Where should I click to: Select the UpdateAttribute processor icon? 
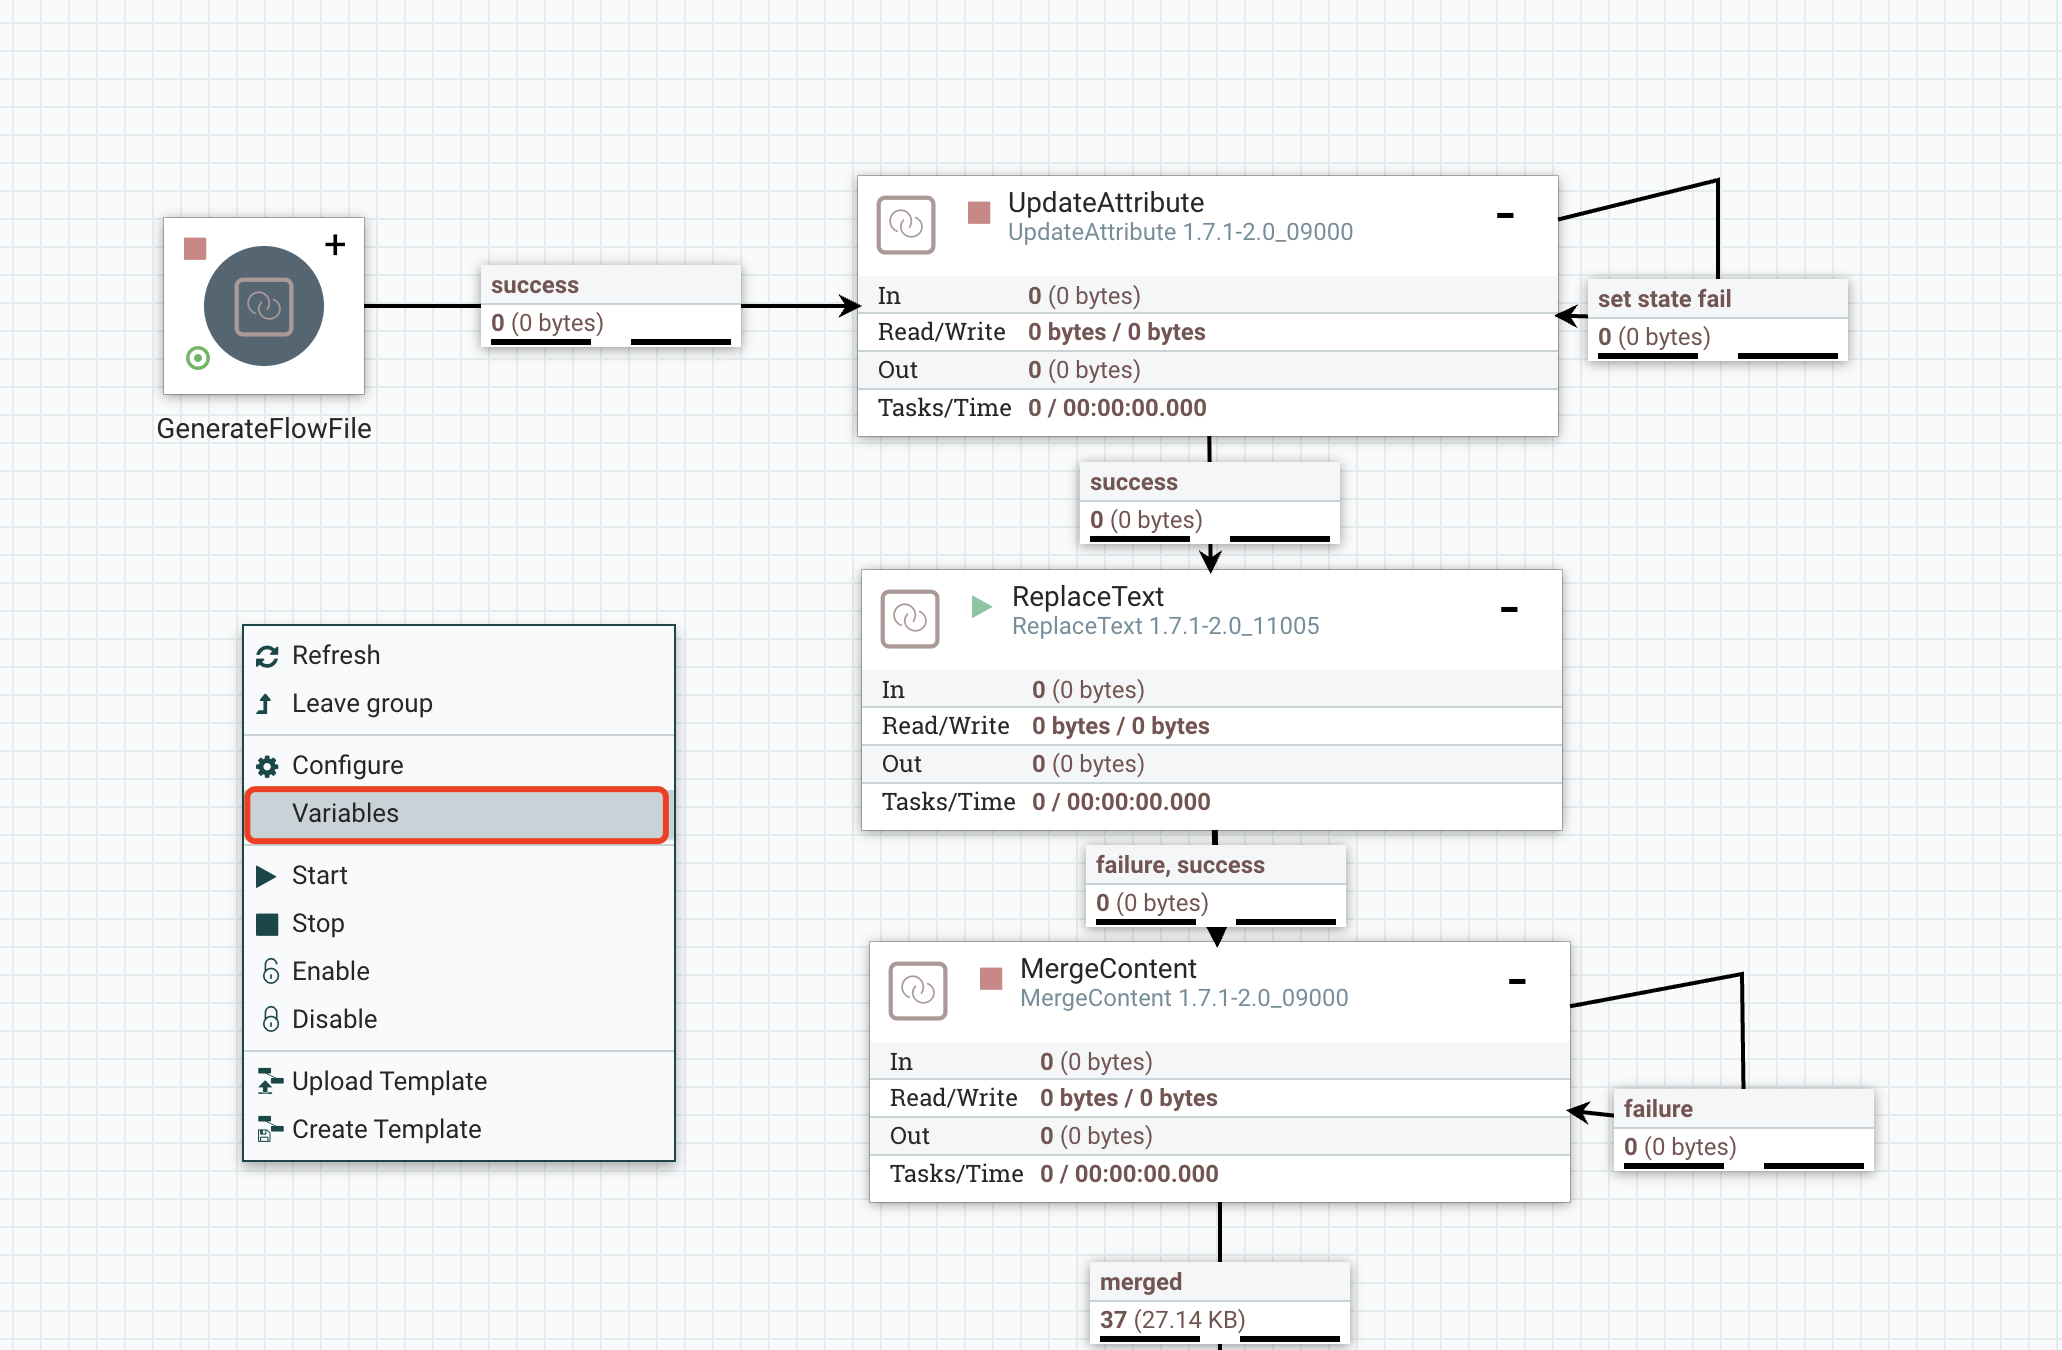coord(905,226)
